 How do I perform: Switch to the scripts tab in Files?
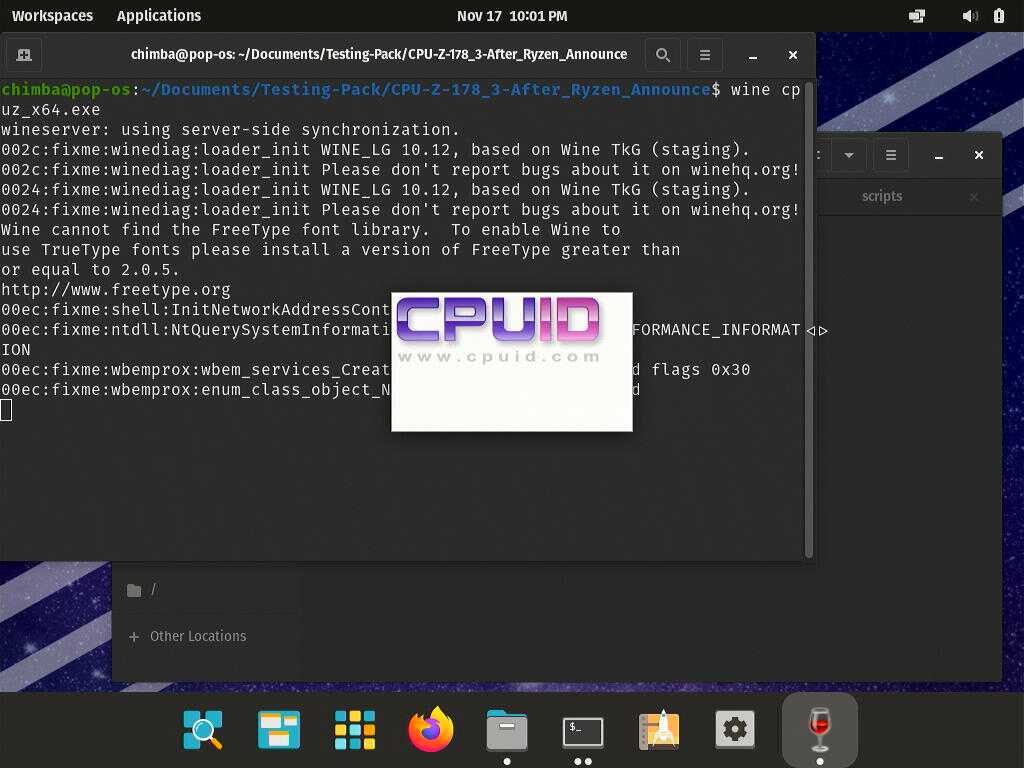[882, 197]
